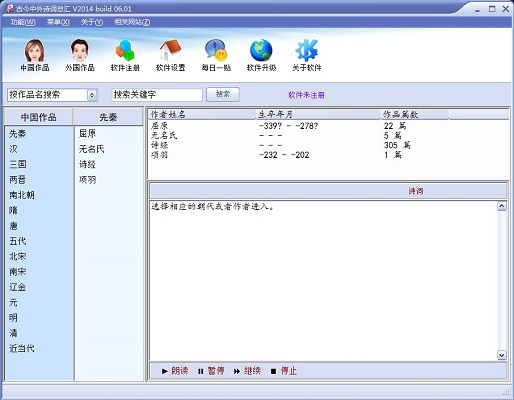This screenshot has height=400, width=514.
Task: Click the app icon in the title bar
Action: click(10, 8)
